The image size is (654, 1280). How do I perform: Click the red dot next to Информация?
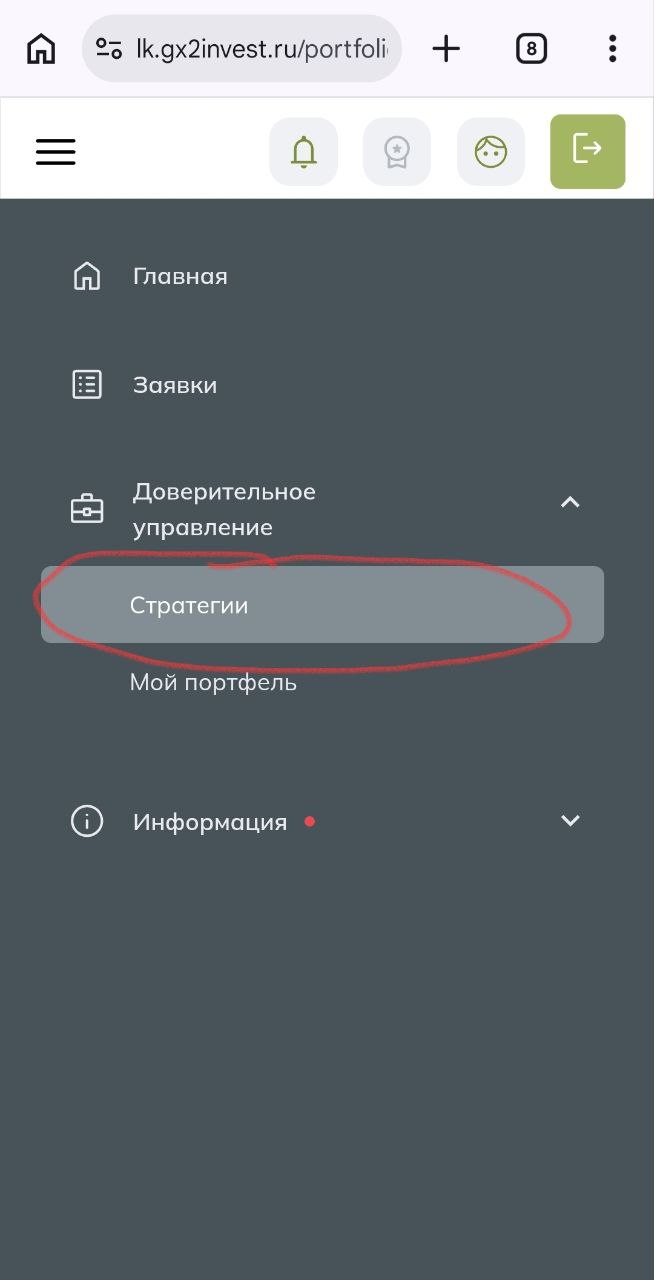(x=310, y=822)
